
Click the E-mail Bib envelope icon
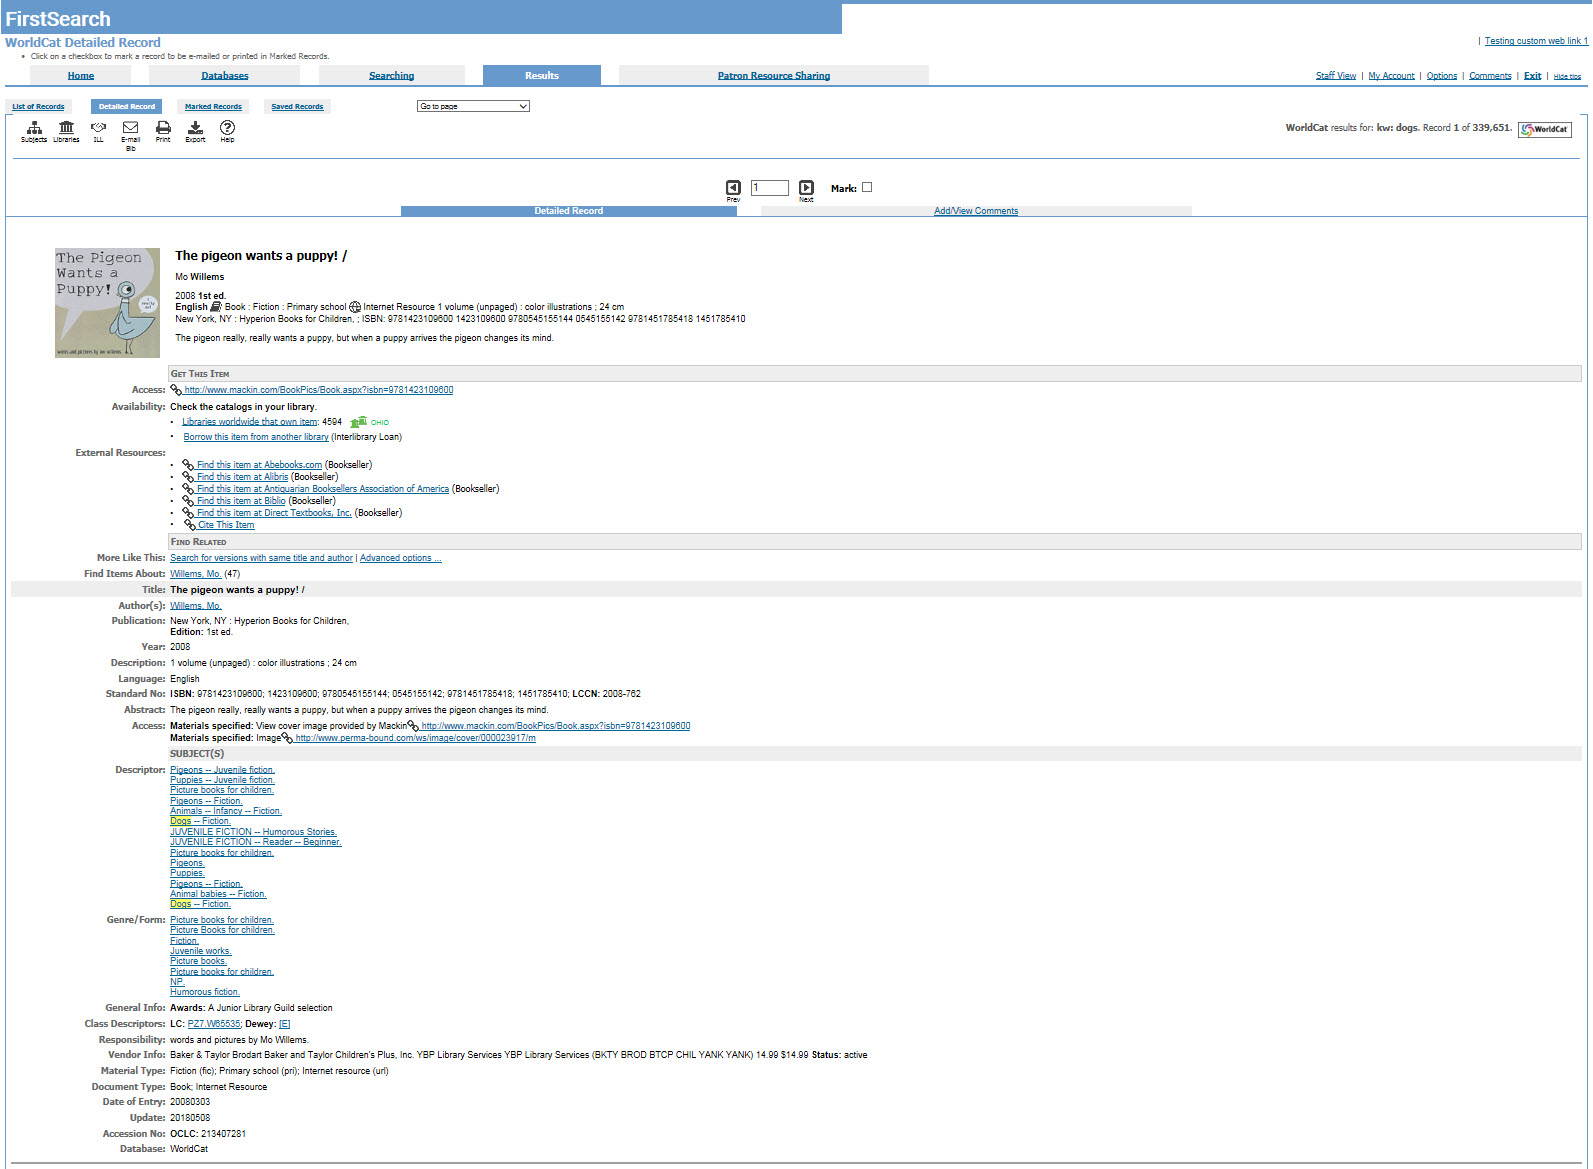[130, 128]
